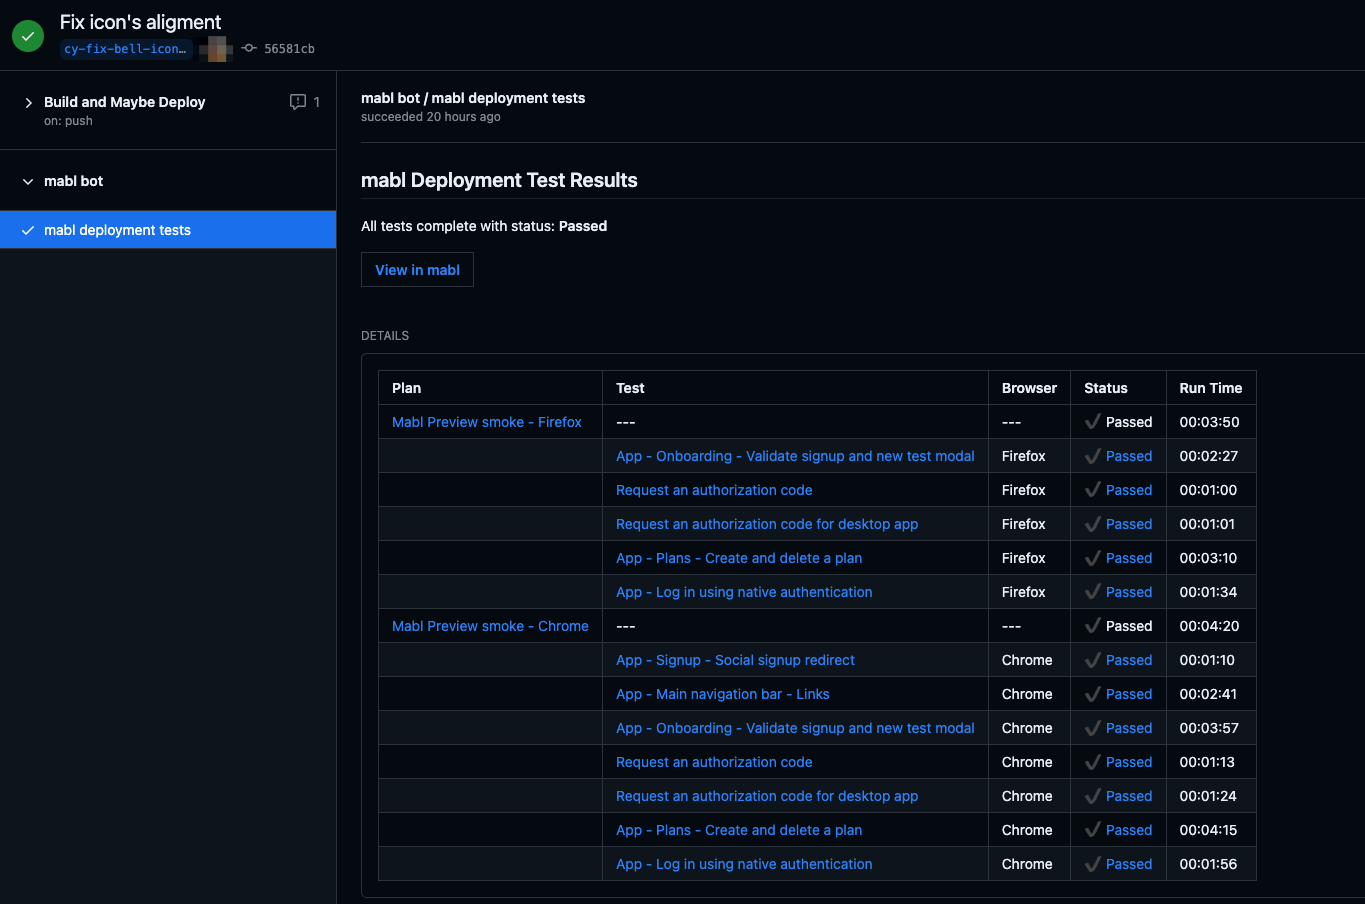This screenshot has height=904, width=1365.
Task: Open the annotation comment icon on Build and Maybe Deploy
Action: [297, 101]
